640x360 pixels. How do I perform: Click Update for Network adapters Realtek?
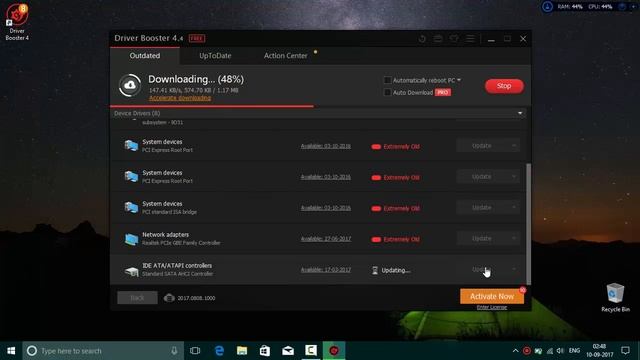482,238
